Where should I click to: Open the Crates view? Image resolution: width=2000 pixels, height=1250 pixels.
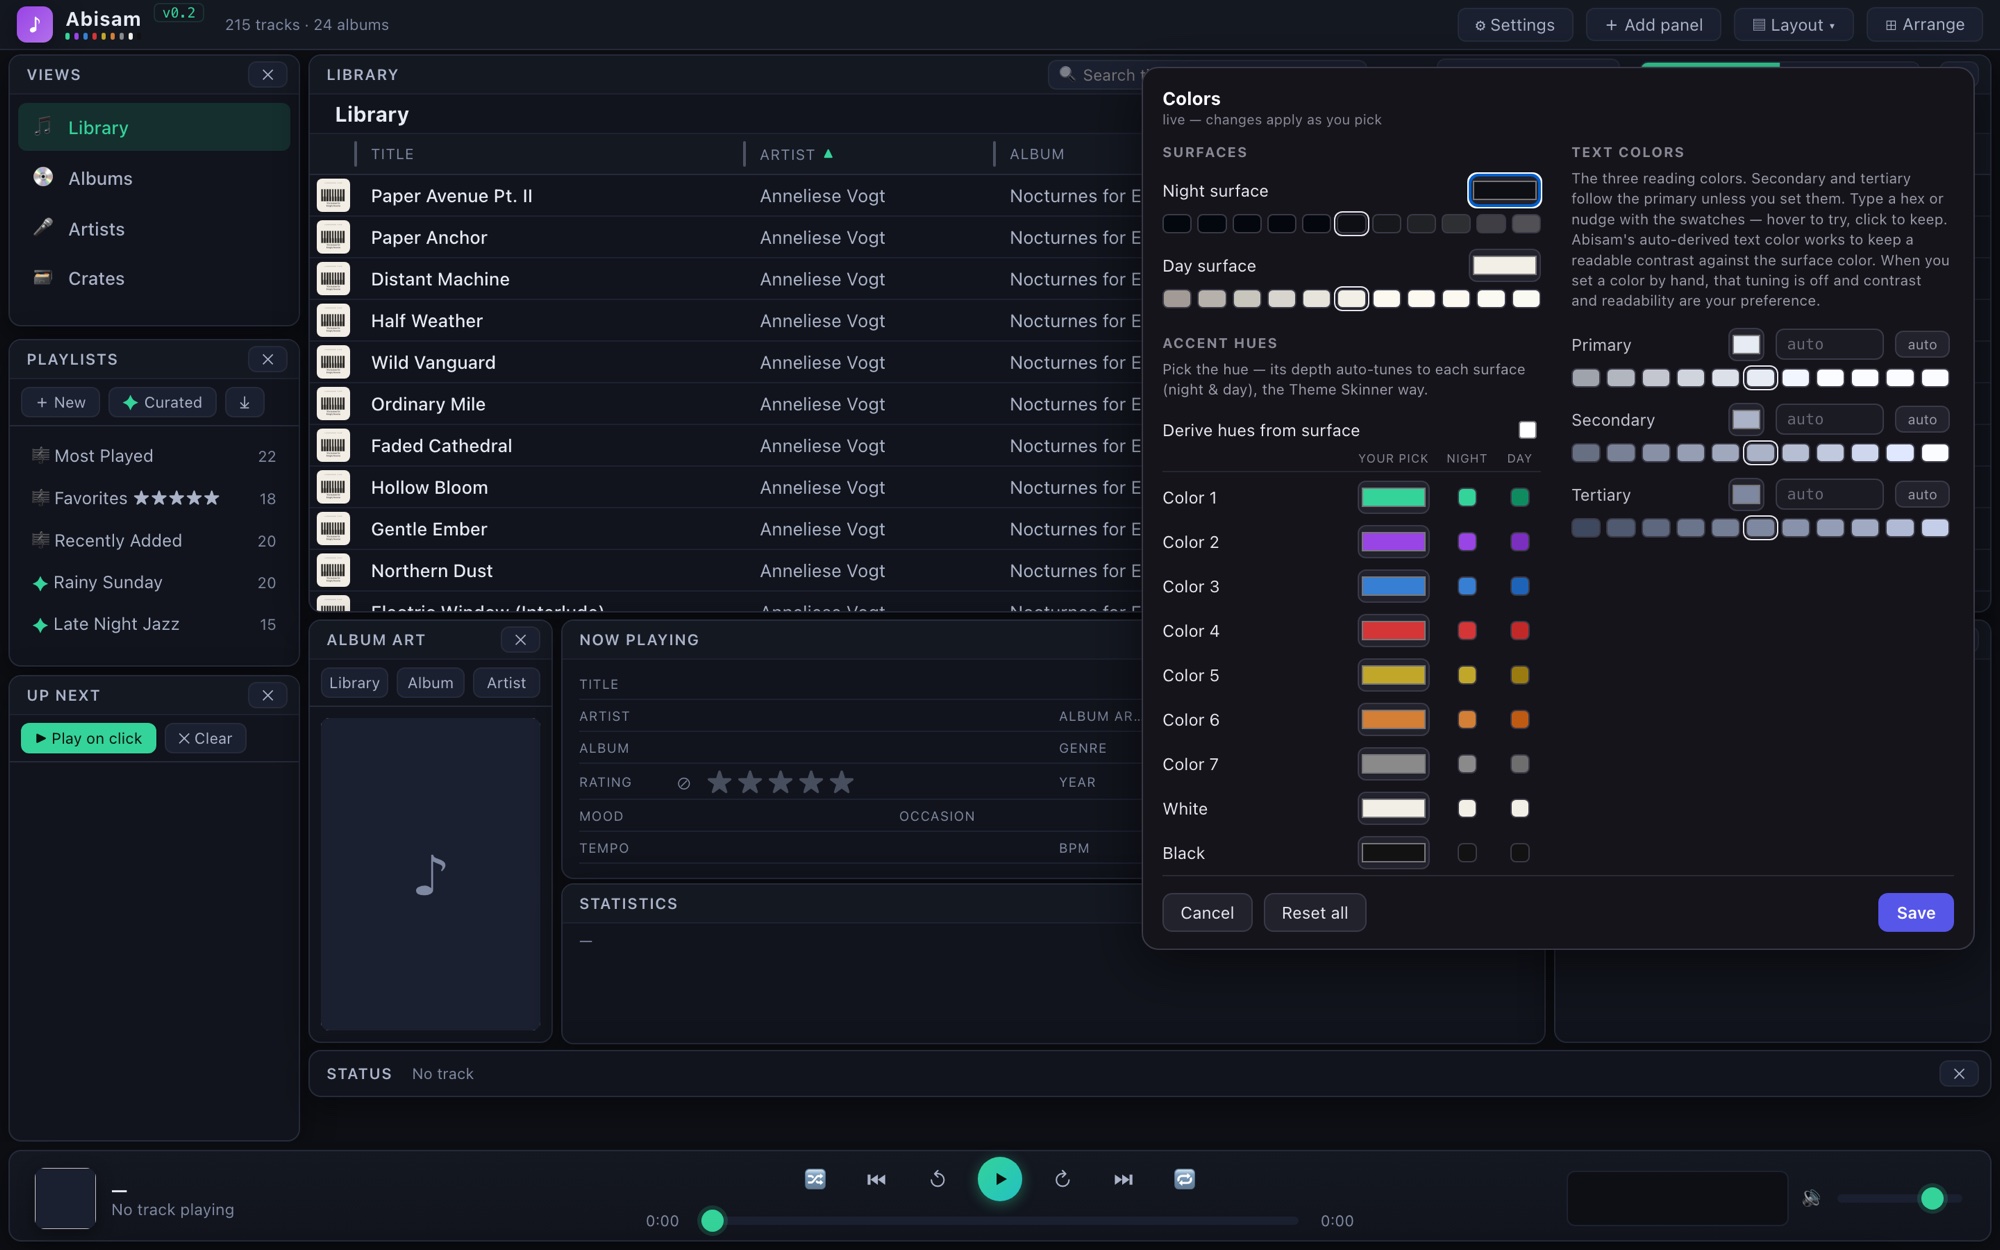(154, 278)
